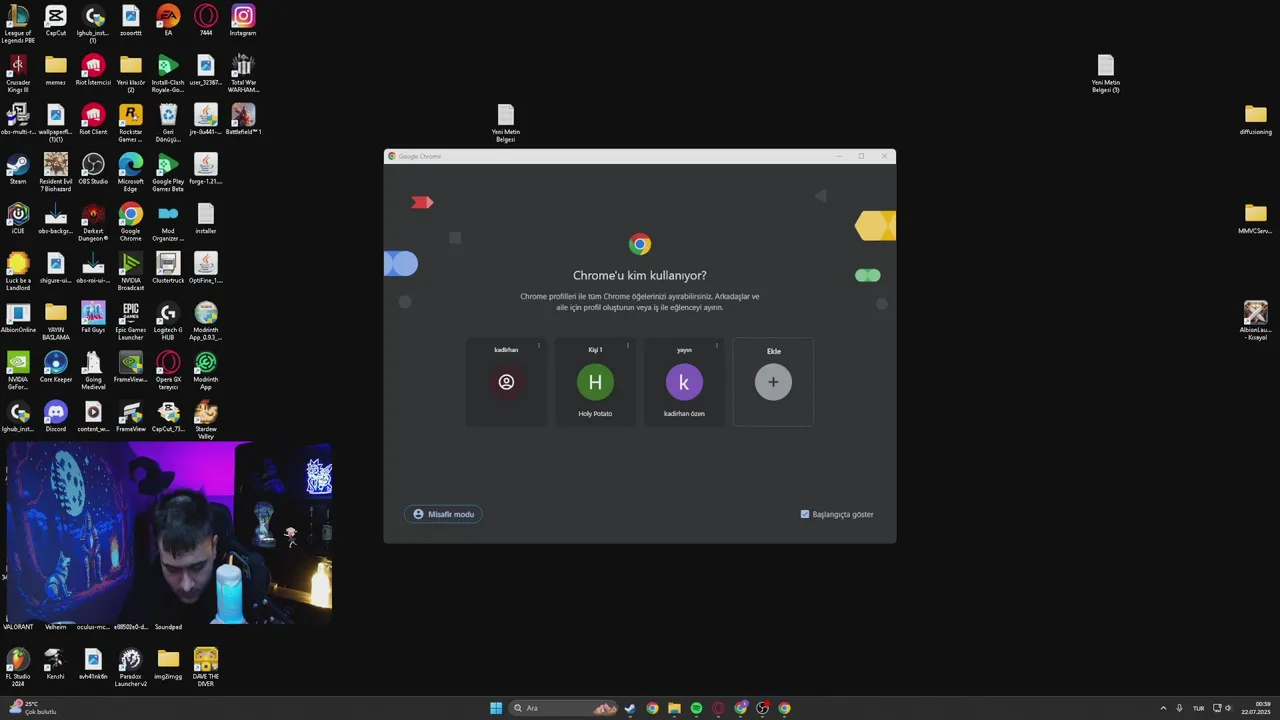Click the Ekle add profile button
Image resolution: width=1280 pixels, height=720 pixels.
pos(773,382)
